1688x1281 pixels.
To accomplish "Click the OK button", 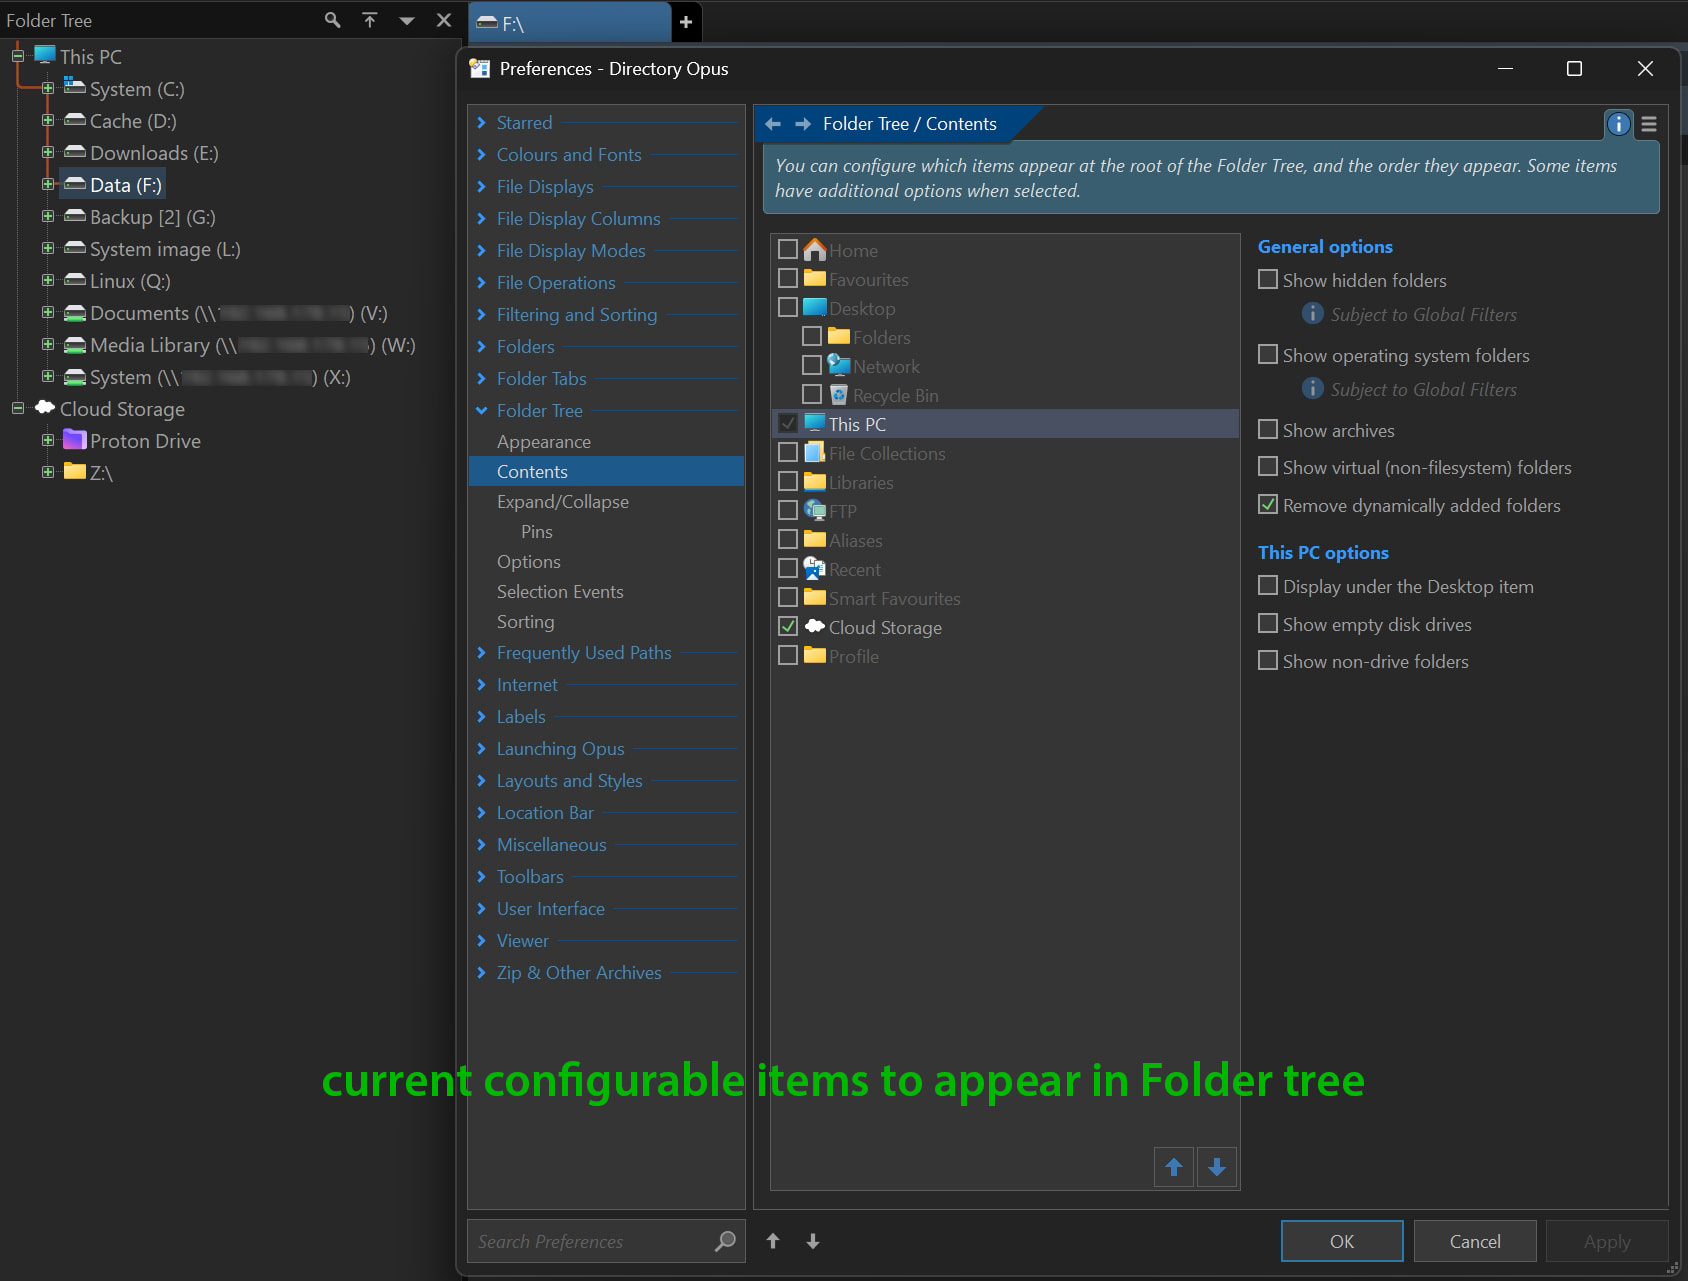I will (1341, 1241).
